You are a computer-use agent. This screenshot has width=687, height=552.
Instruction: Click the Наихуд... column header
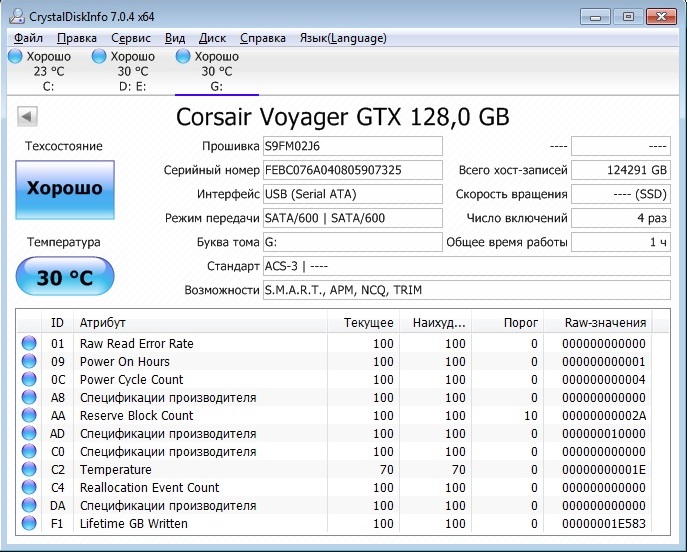(x=436, y=323)
